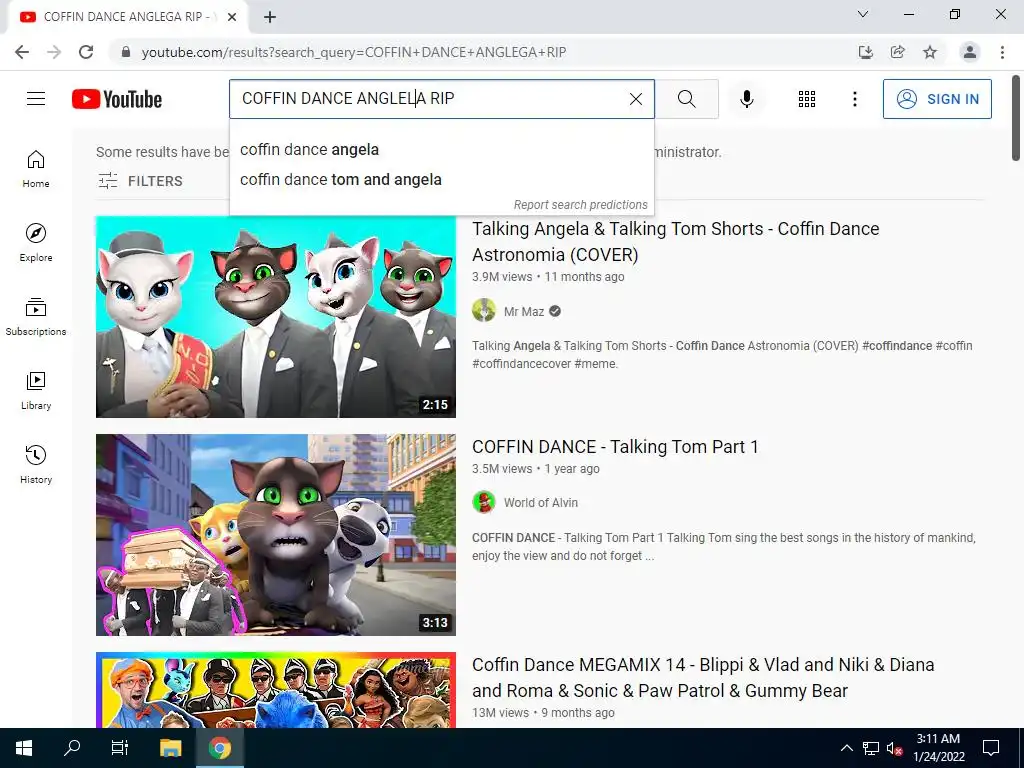Play the Talking Angela 2:15 thumbnail

276,317
